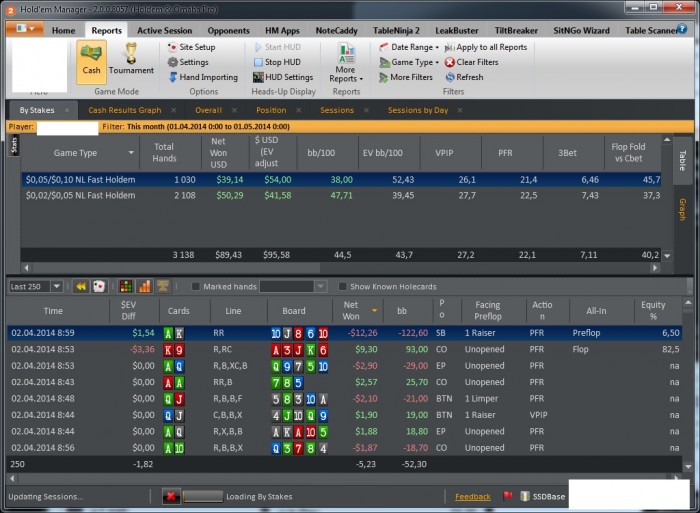
Task: Refresh the report
Action: 464,77
